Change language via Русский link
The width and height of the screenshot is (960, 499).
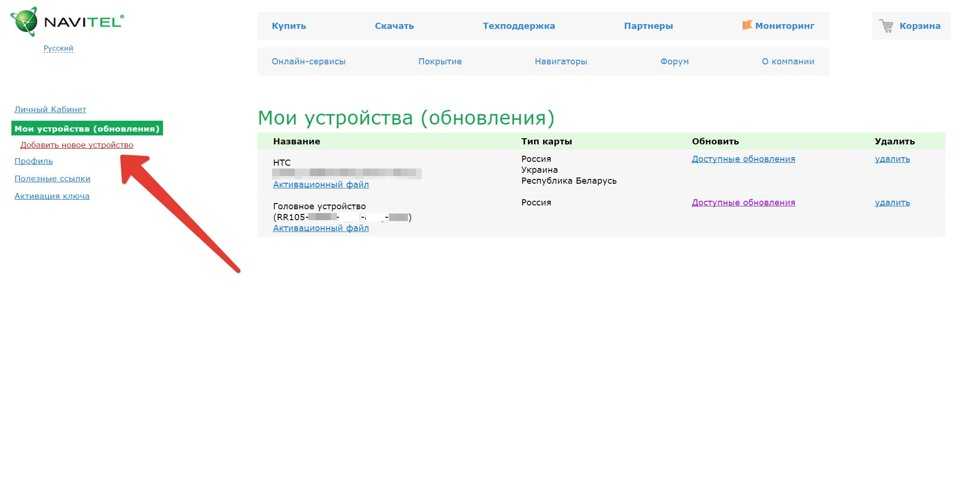[x=58, y=48]
